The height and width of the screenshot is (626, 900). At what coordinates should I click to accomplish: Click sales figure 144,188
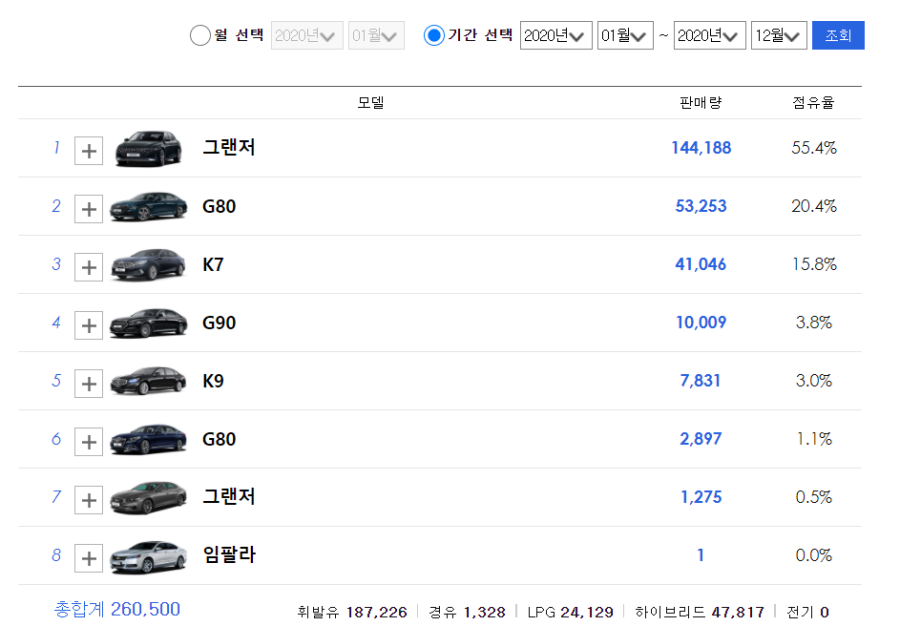701,148
